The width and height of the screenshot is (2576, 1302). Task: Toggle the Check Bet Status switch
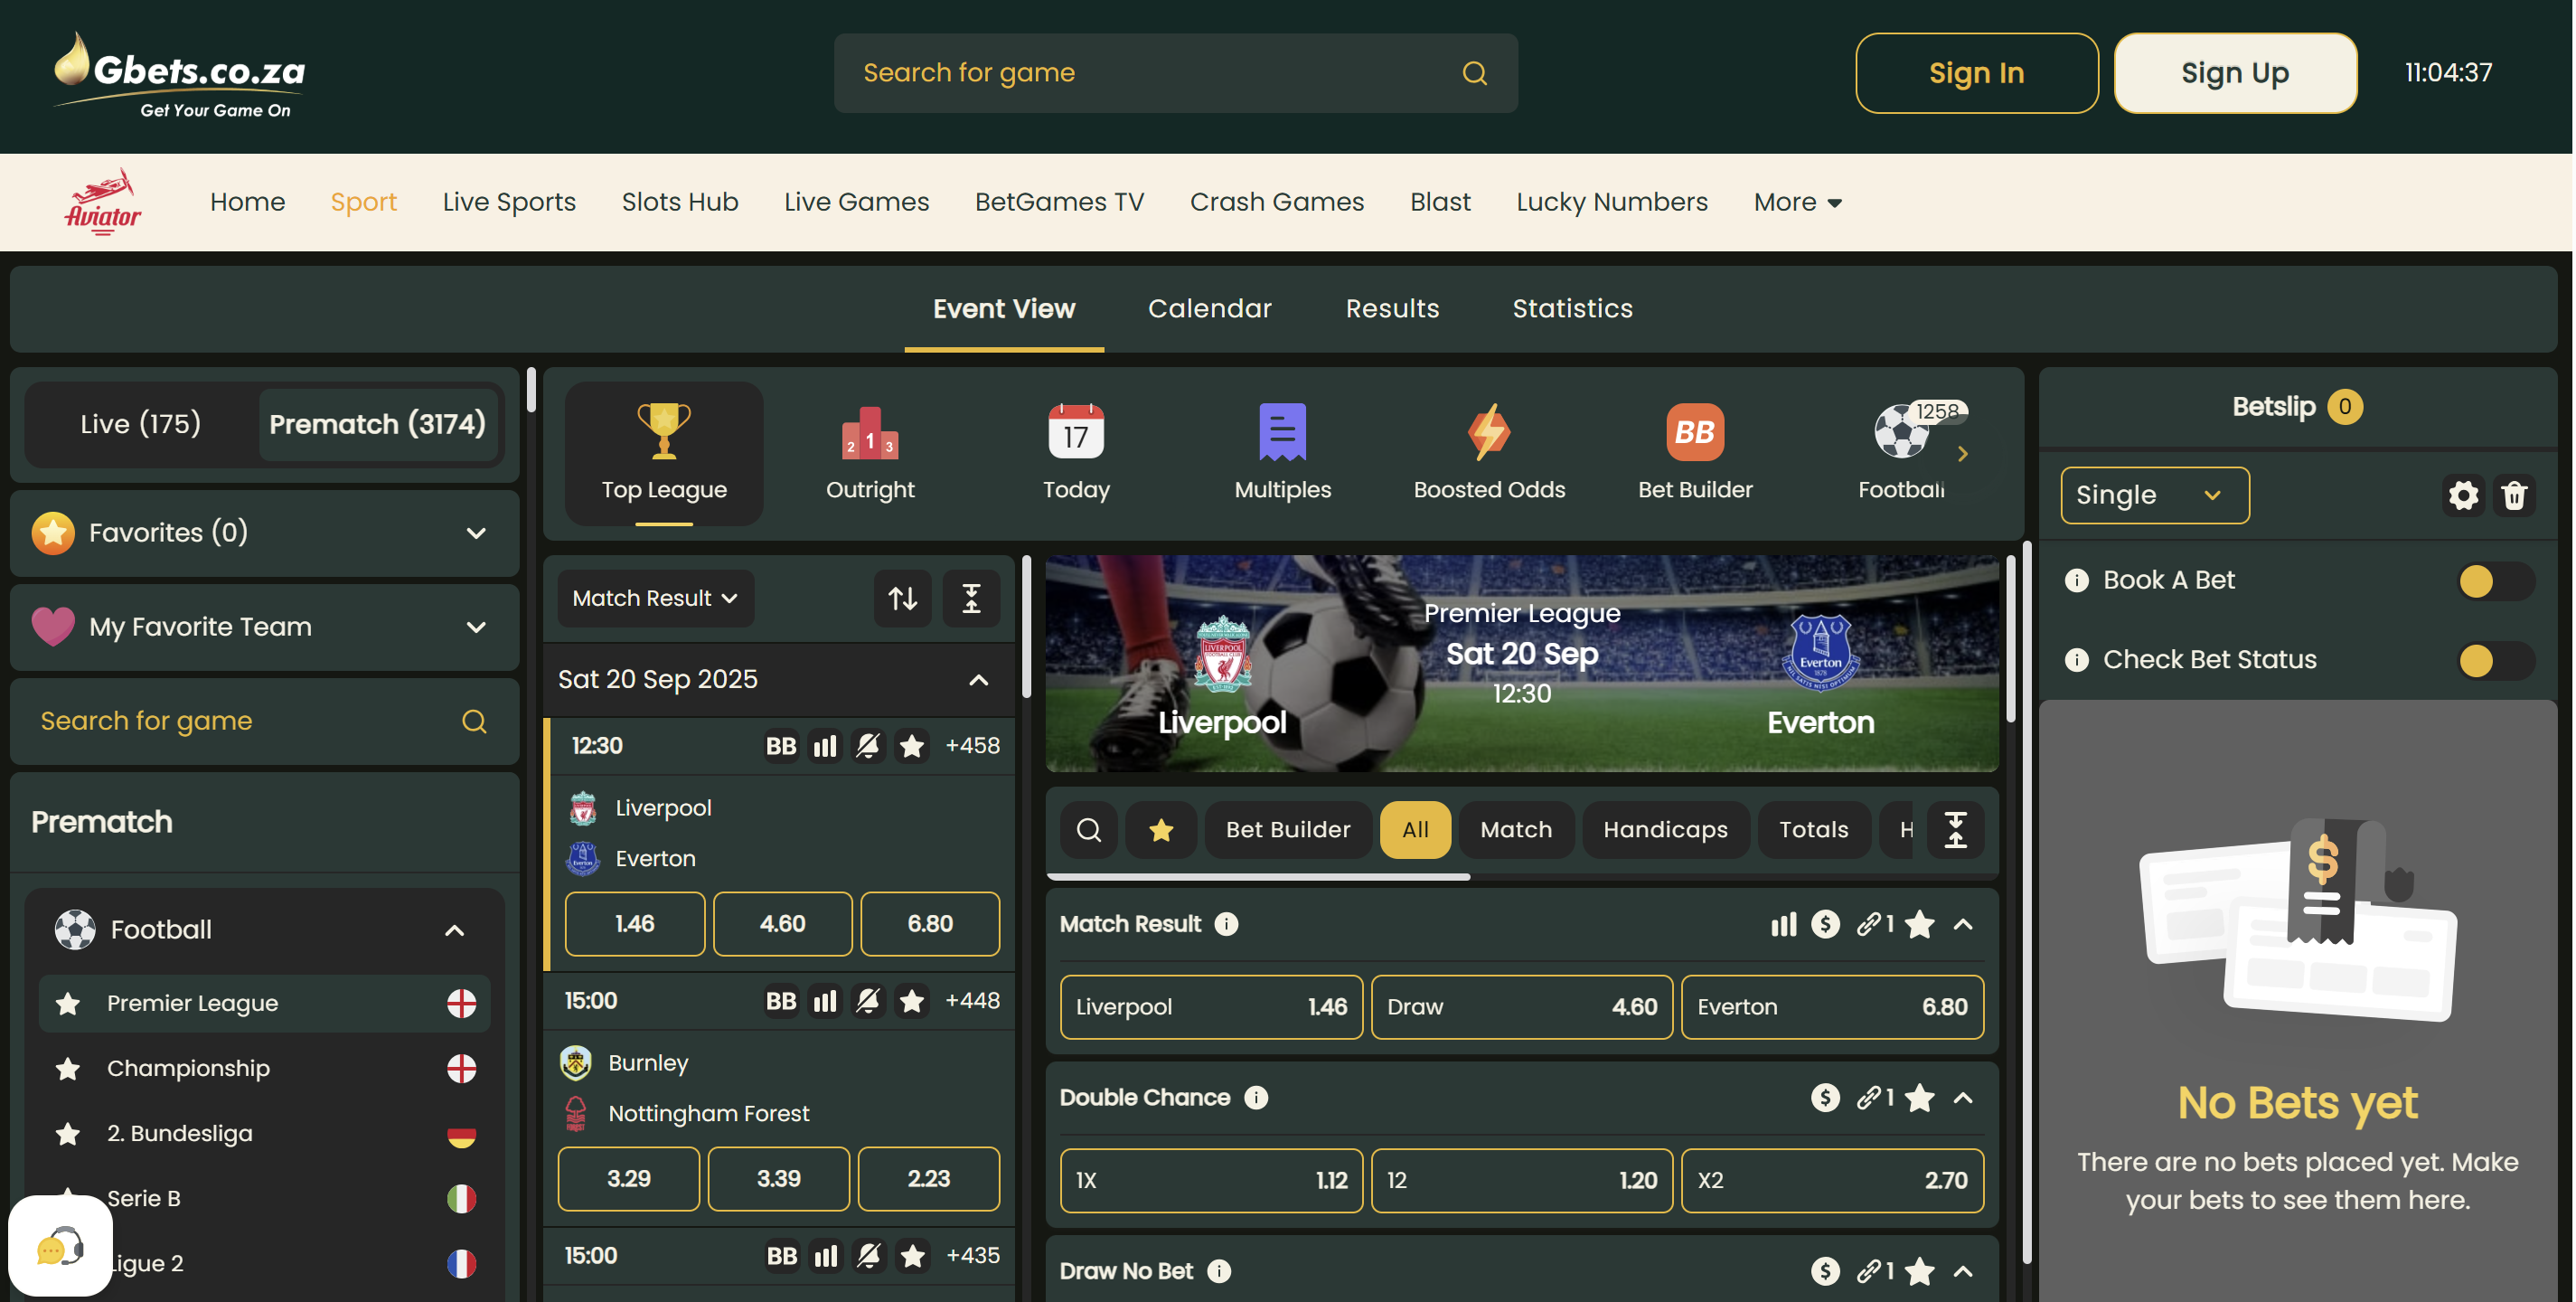(x=2495, y=660)
